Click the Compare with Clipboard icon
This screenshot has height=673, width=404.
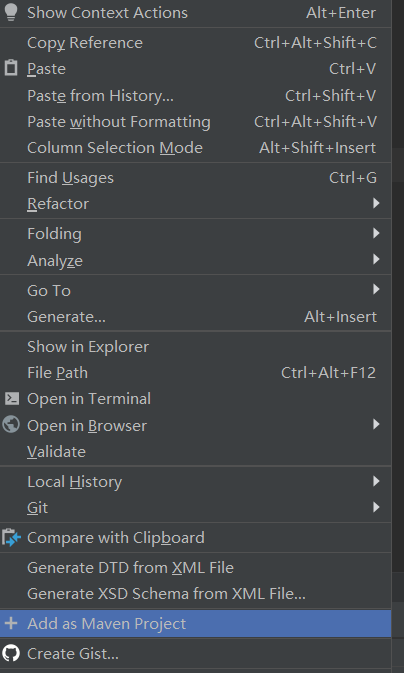click(11, 537)
